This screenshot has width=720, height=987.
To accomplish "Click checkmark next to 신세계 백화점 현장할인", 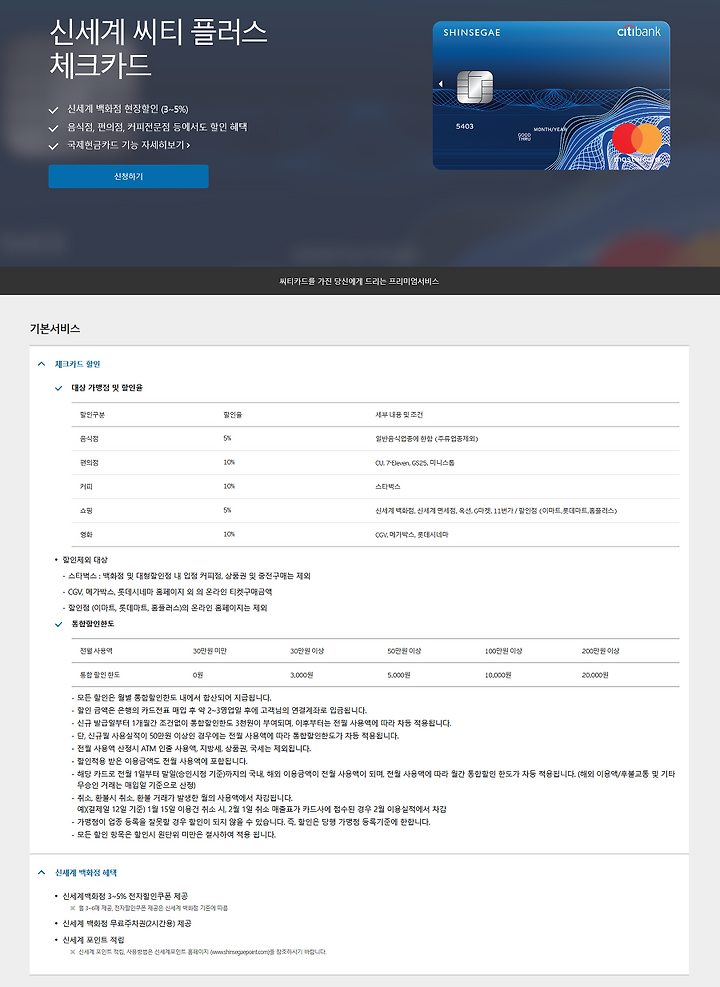I will pos(53,110).
